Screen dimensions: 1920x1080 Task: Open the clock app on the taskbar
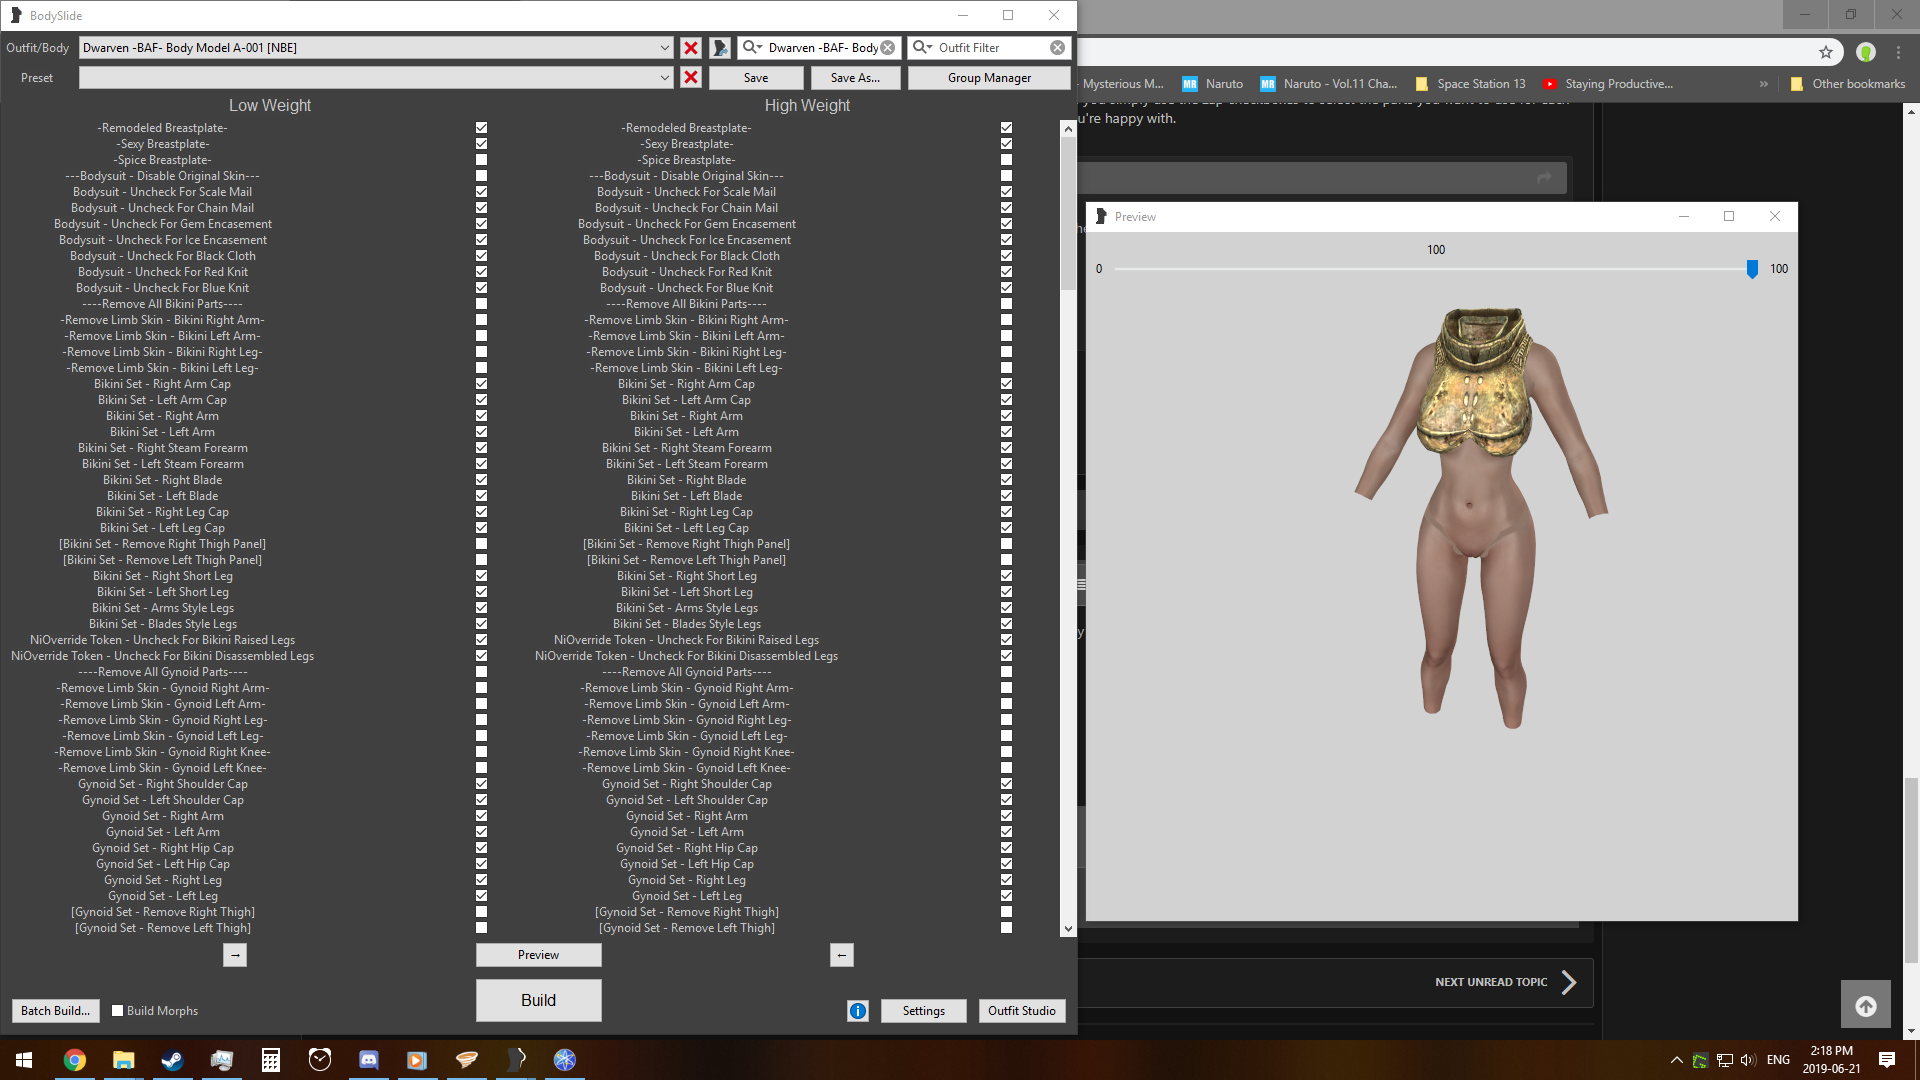pos(319,1060)
